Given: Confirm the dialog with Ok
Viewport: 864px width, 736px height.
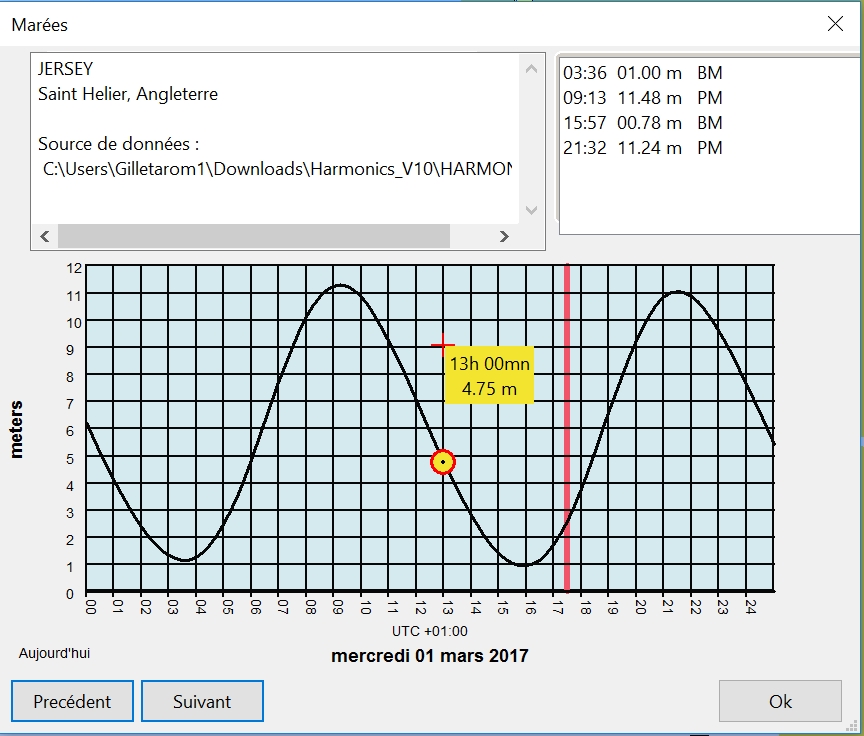Looking at the screenshot, I should point(780,701).
